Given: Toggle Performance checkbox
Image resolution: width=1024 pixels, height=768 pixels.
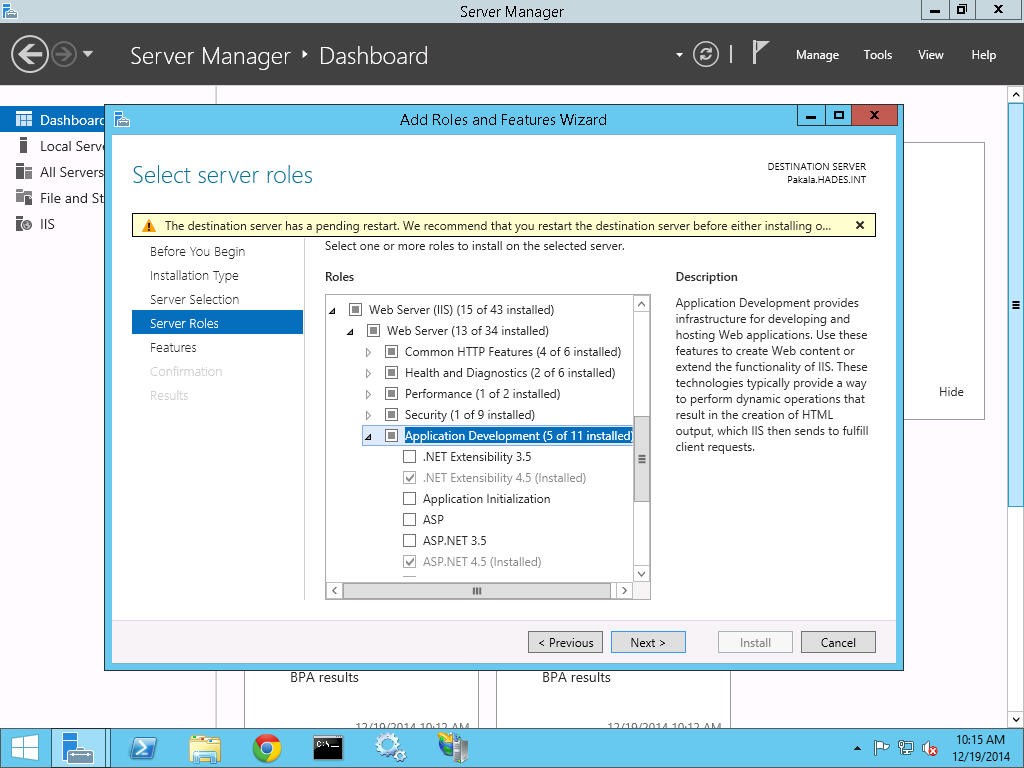Looking at the screenshot, I should pyautogui.click(x=391, y=393).
